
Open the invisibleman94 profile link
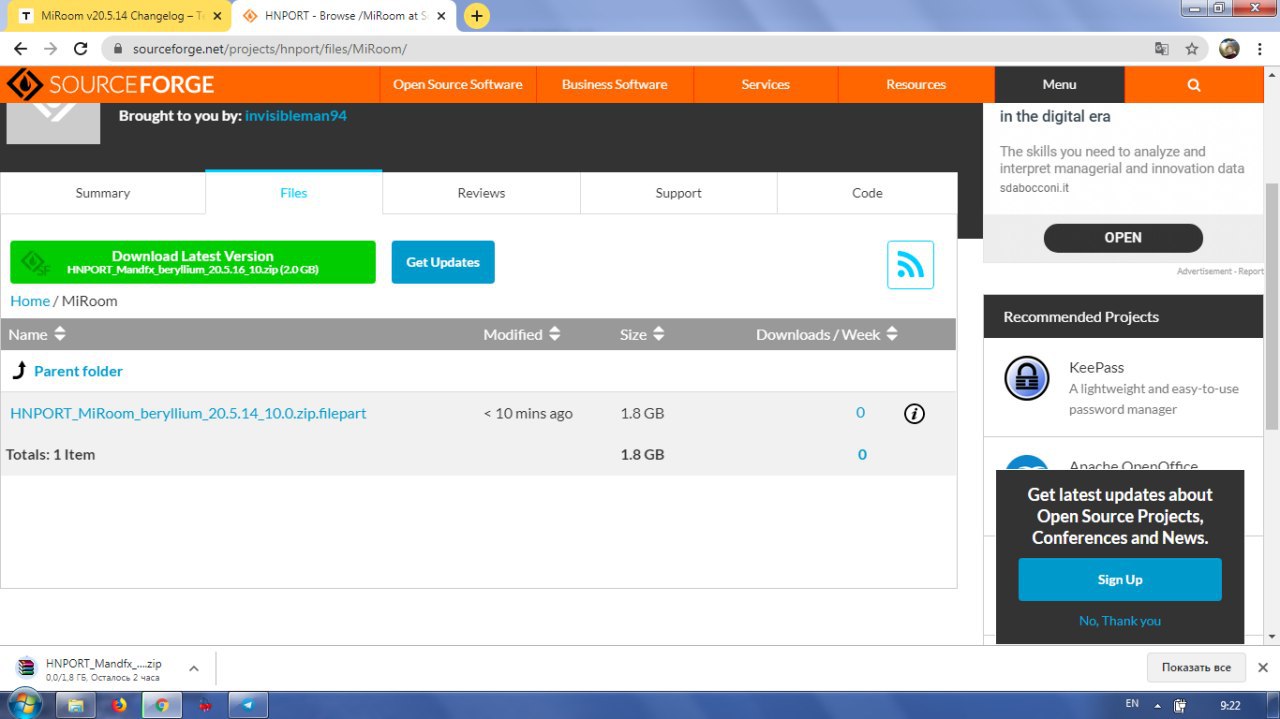[x=296, y=116]
